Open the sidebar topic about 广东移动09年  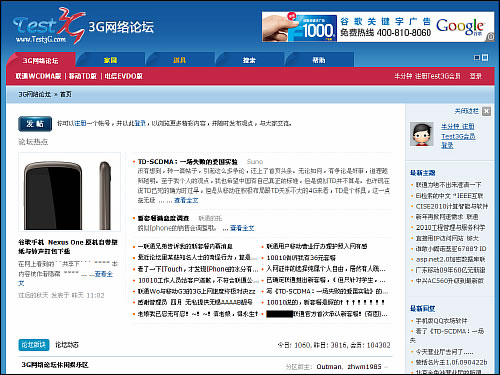pyautogui.click(x=450, y=270)
